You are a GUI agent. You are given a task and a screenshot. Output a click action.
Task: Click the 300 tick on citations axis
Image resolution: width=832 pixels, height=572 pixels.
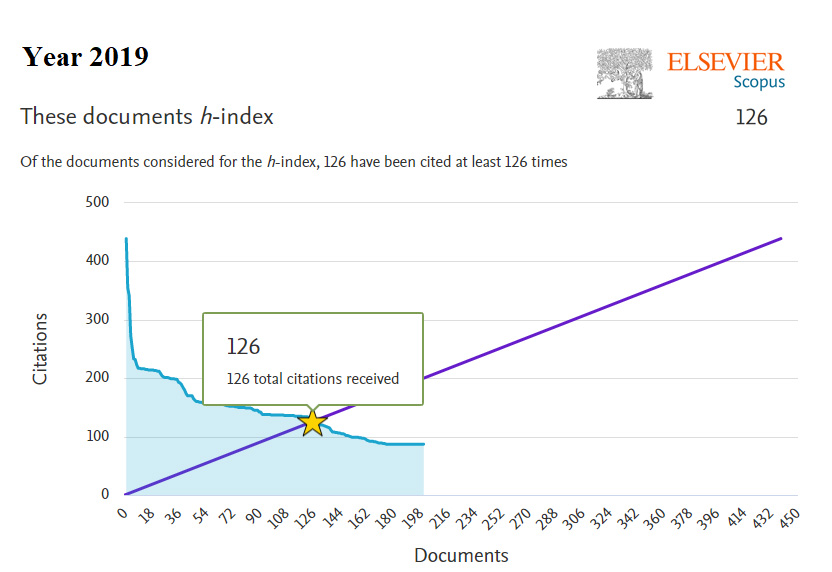point(97,320)
